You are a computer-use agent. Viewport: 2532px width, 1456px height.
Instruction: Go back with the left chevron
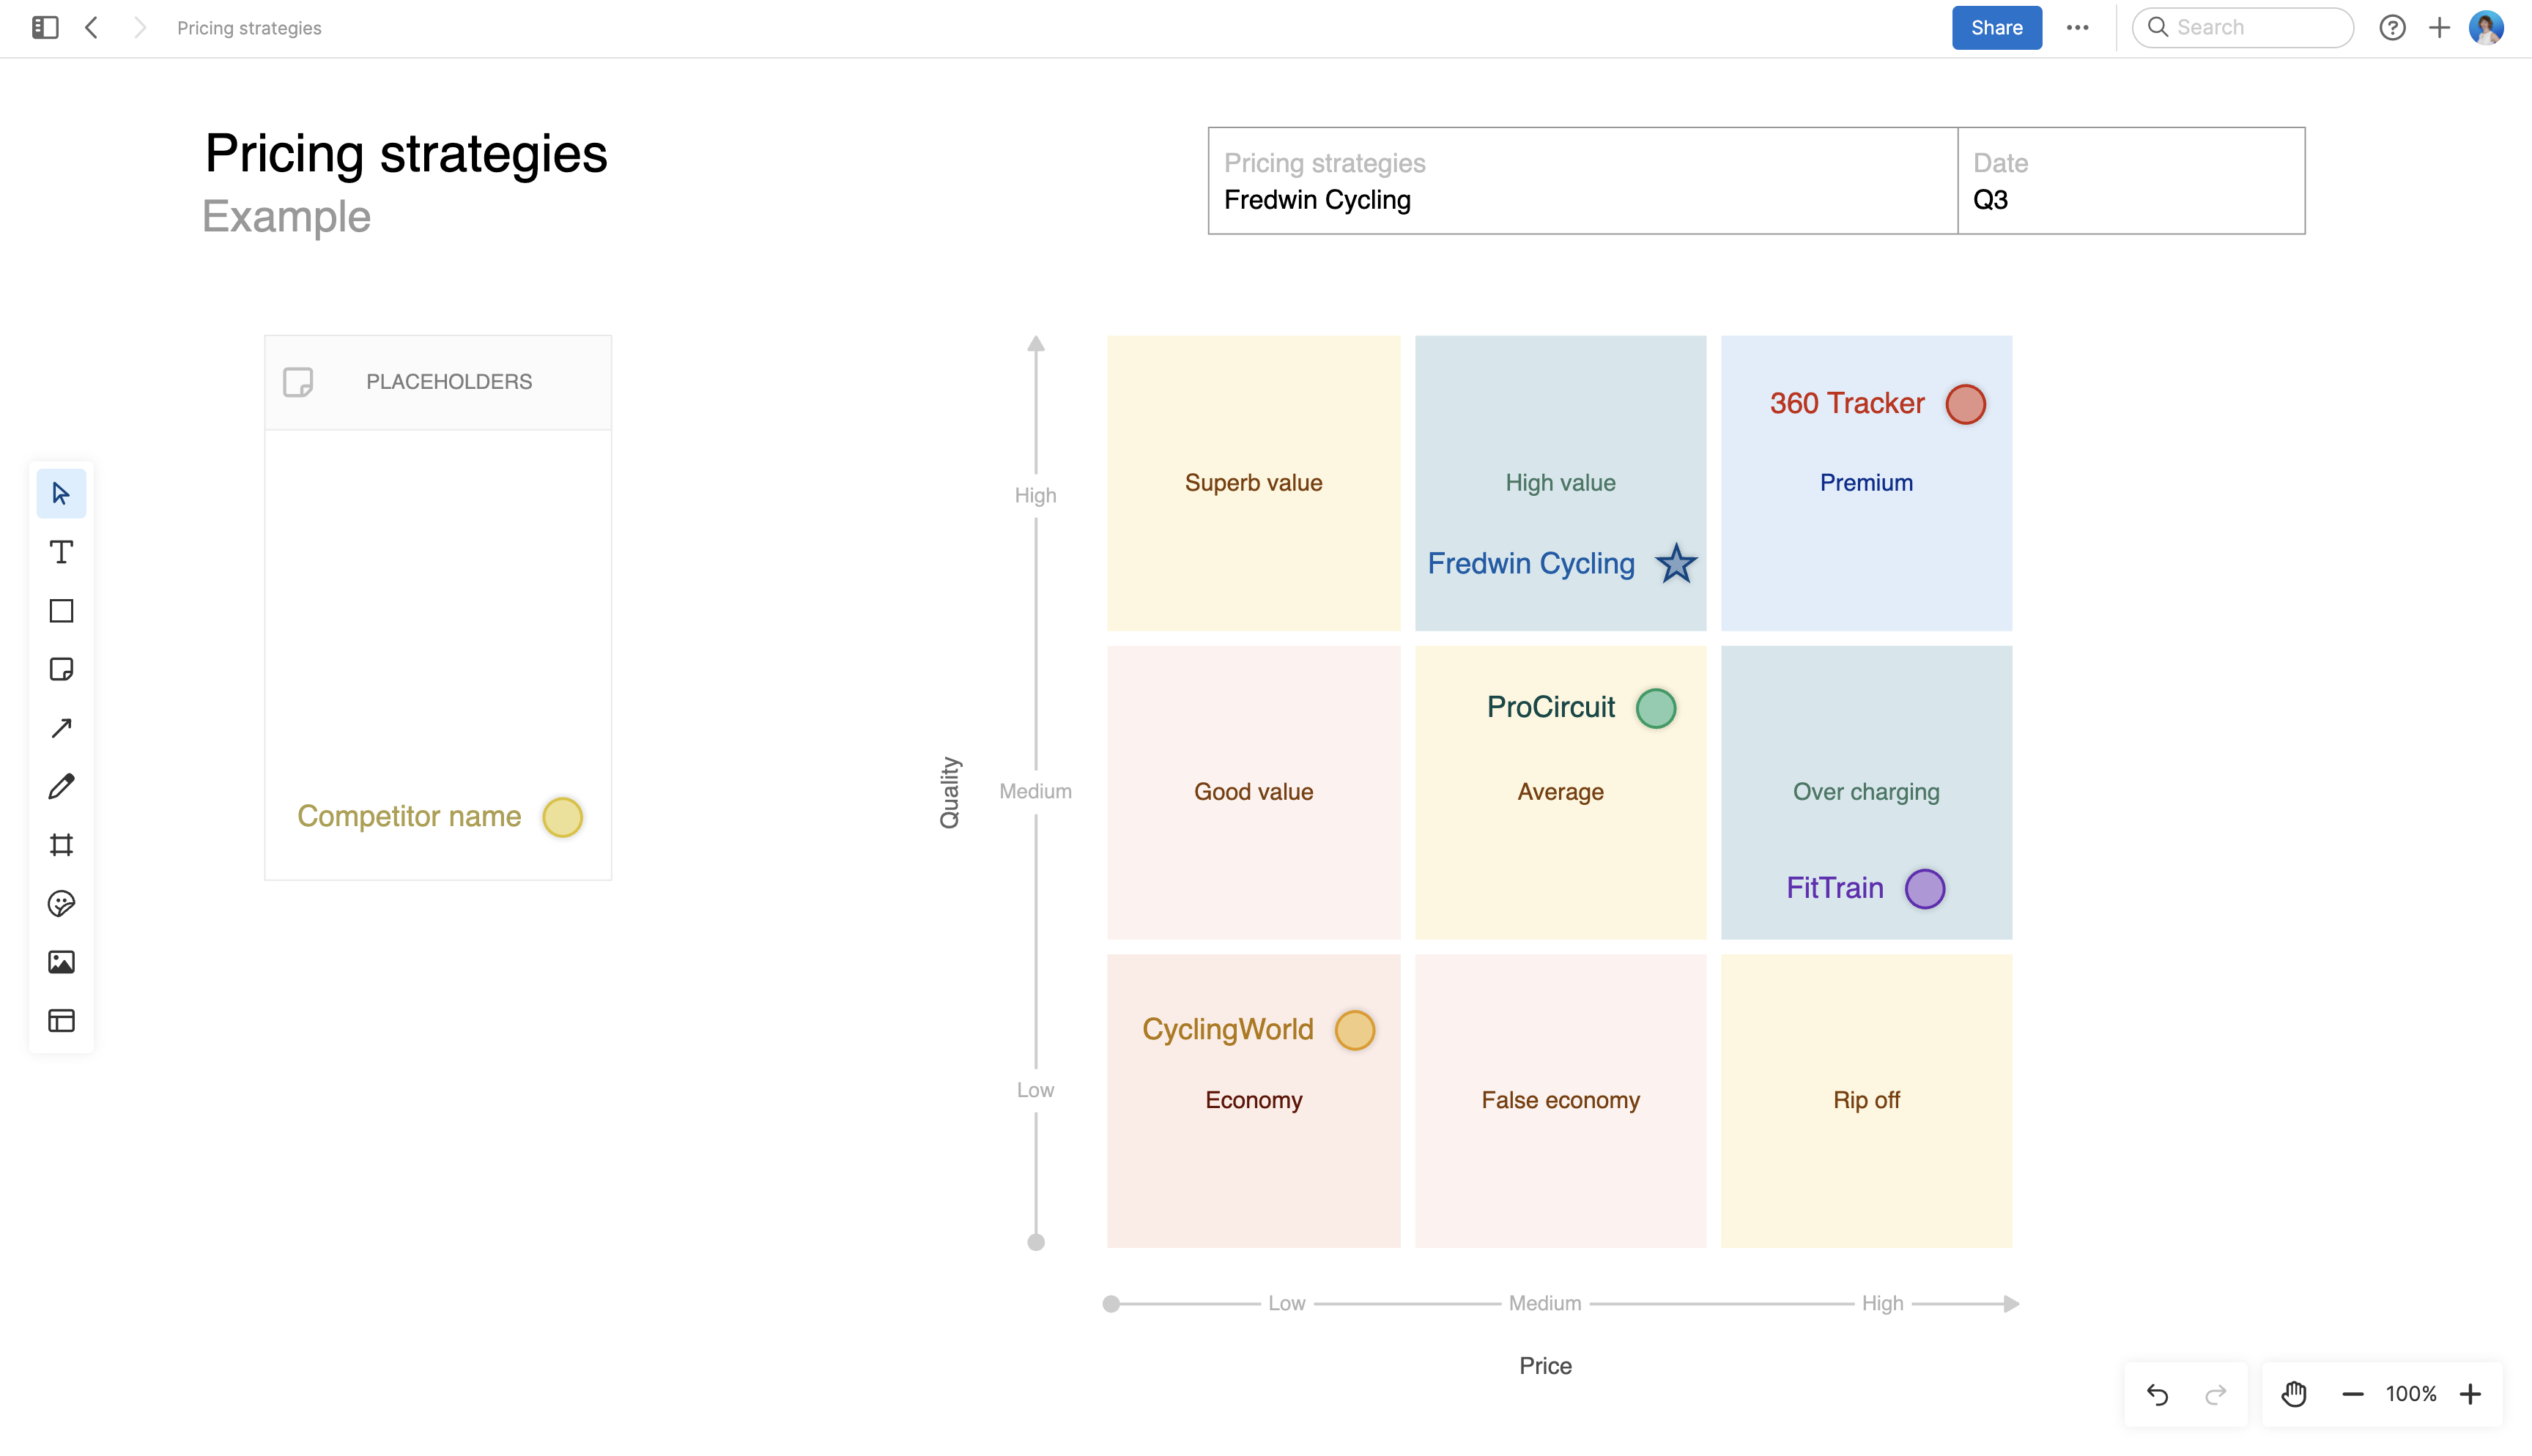coord(92,28)
